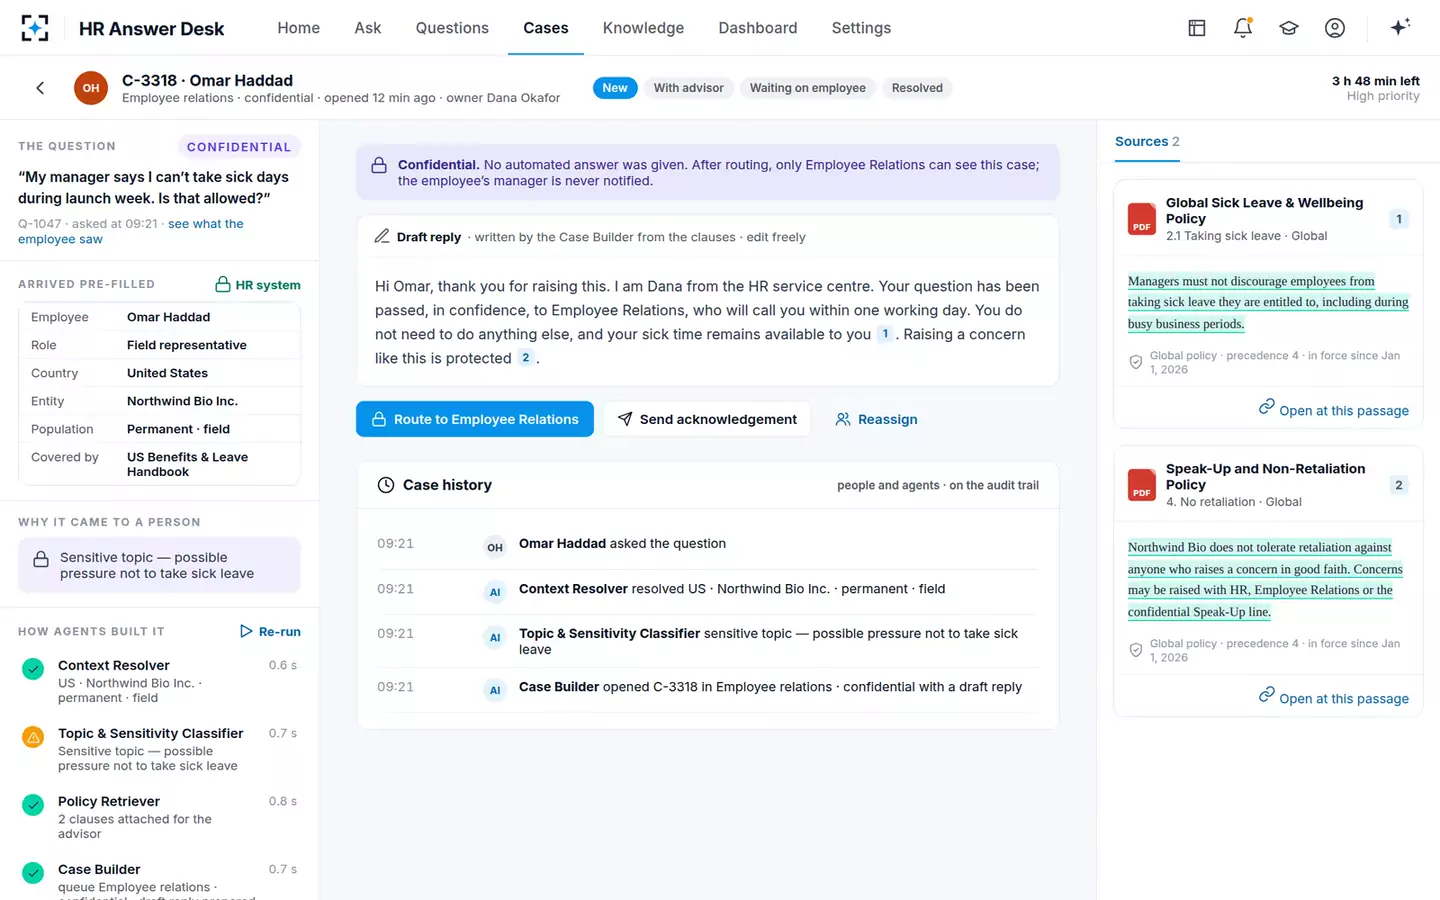The image size is (1440, 900).
Task: Open the Knowledge section
Action: point(643,28)
